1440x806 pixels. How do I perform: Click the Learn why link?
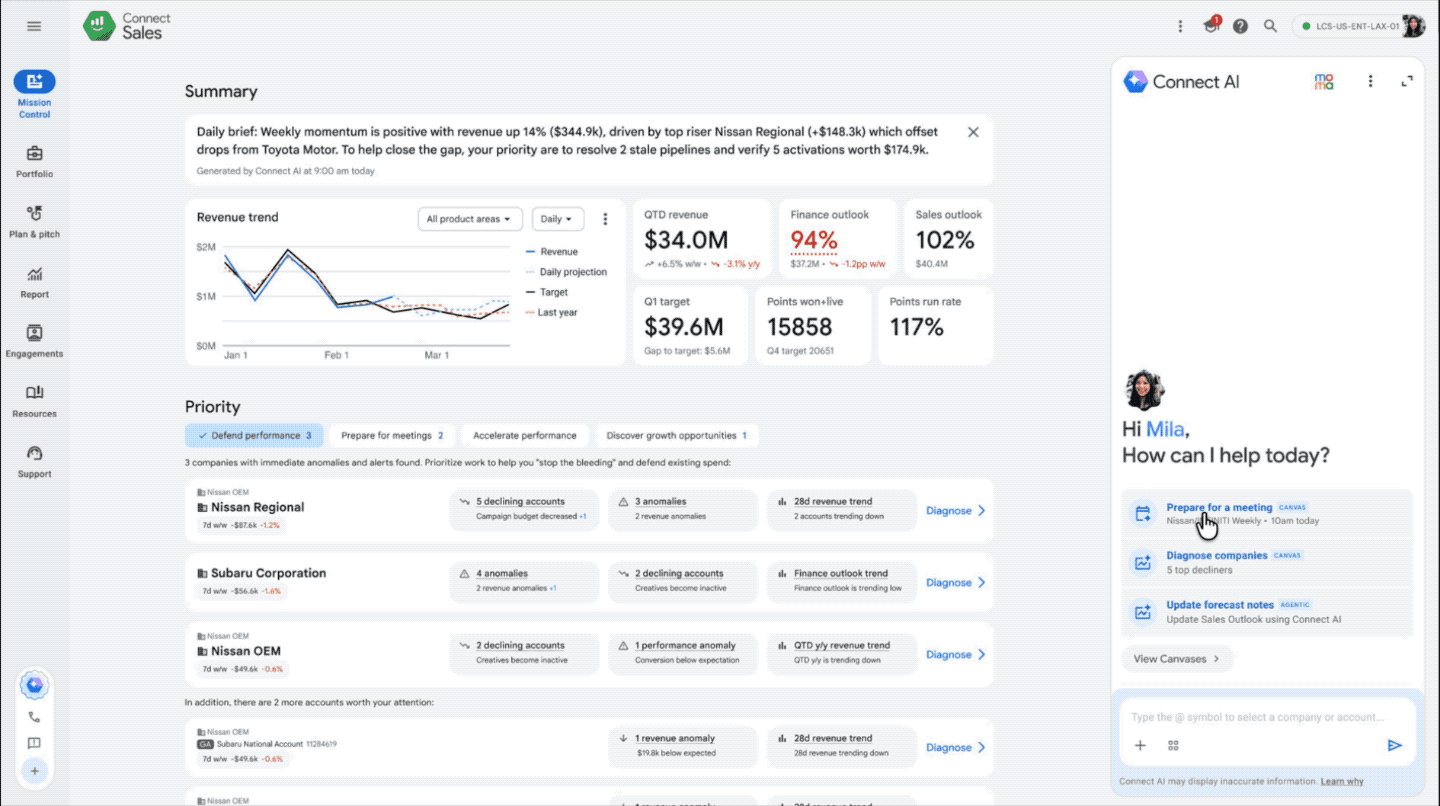[x=1341, y=781]
